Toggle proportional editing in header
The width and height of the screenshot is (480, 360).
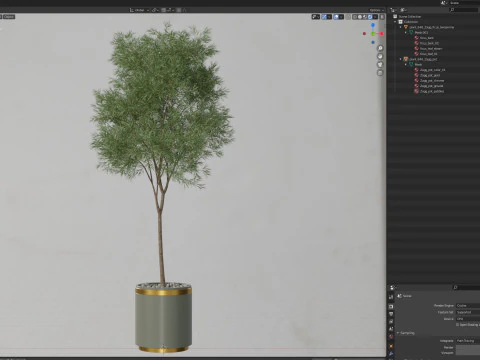tap(179, 10)
